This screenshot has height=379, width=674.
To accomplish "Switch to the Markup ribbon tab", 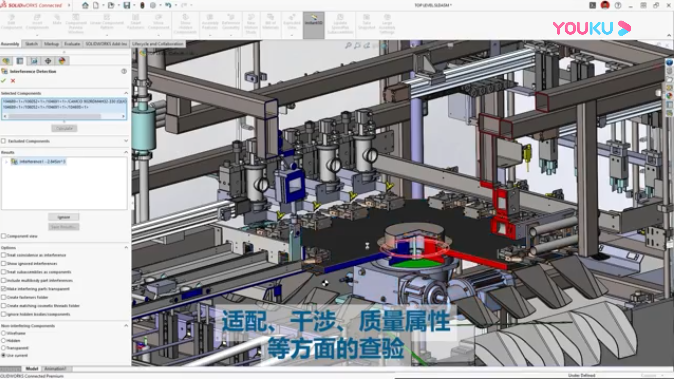I will click(51, 44).
